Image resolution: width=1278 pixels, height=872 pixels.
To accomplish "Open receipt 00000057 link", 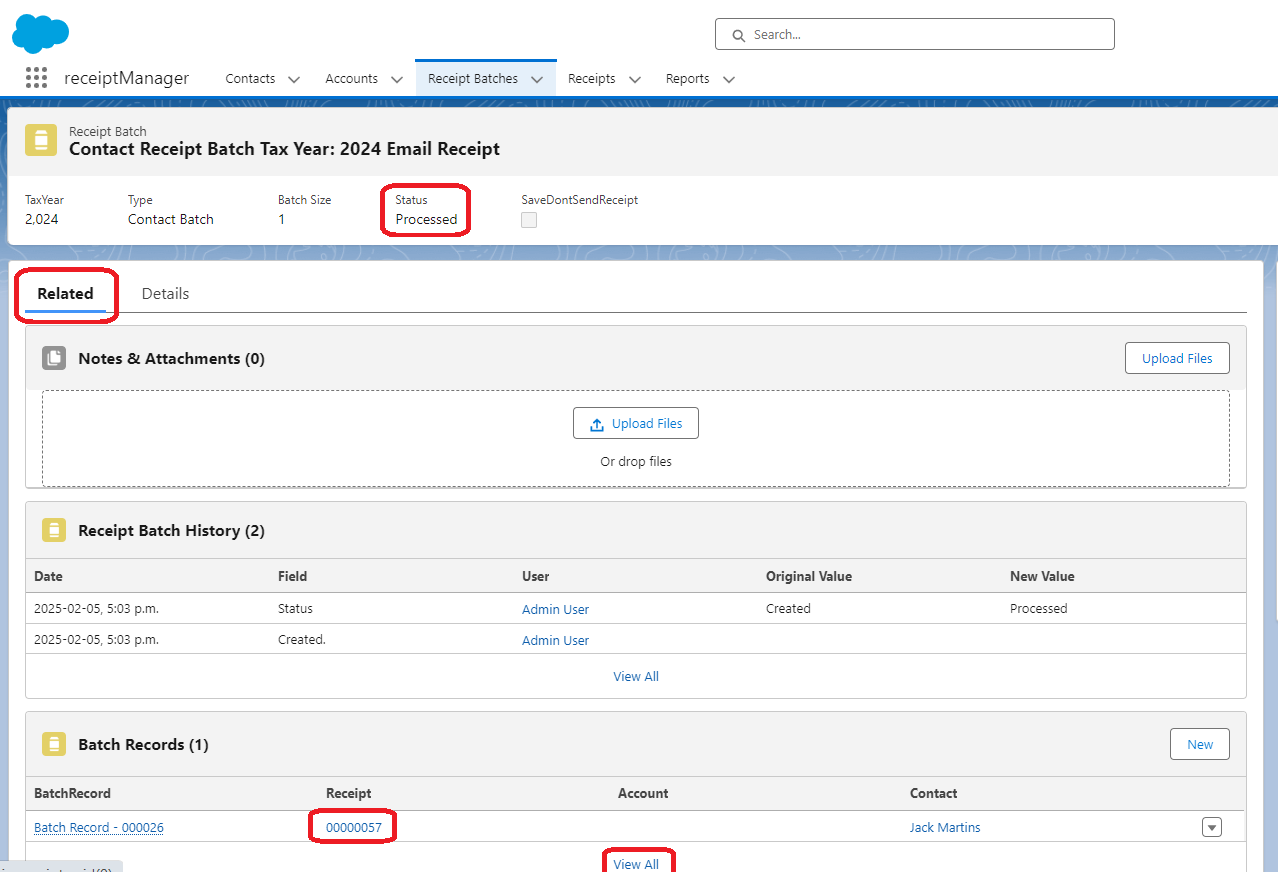I will click(354, 827).
